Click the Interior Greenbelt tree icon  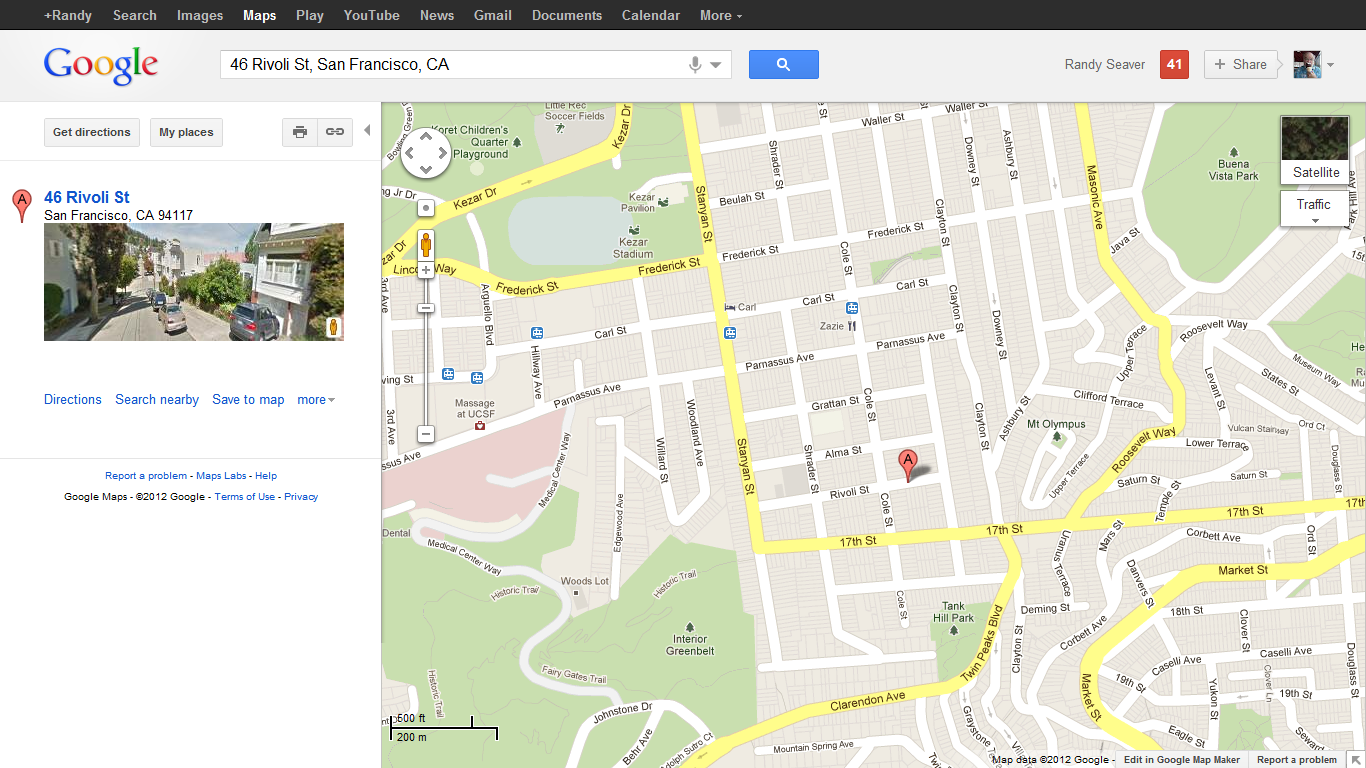690,627
